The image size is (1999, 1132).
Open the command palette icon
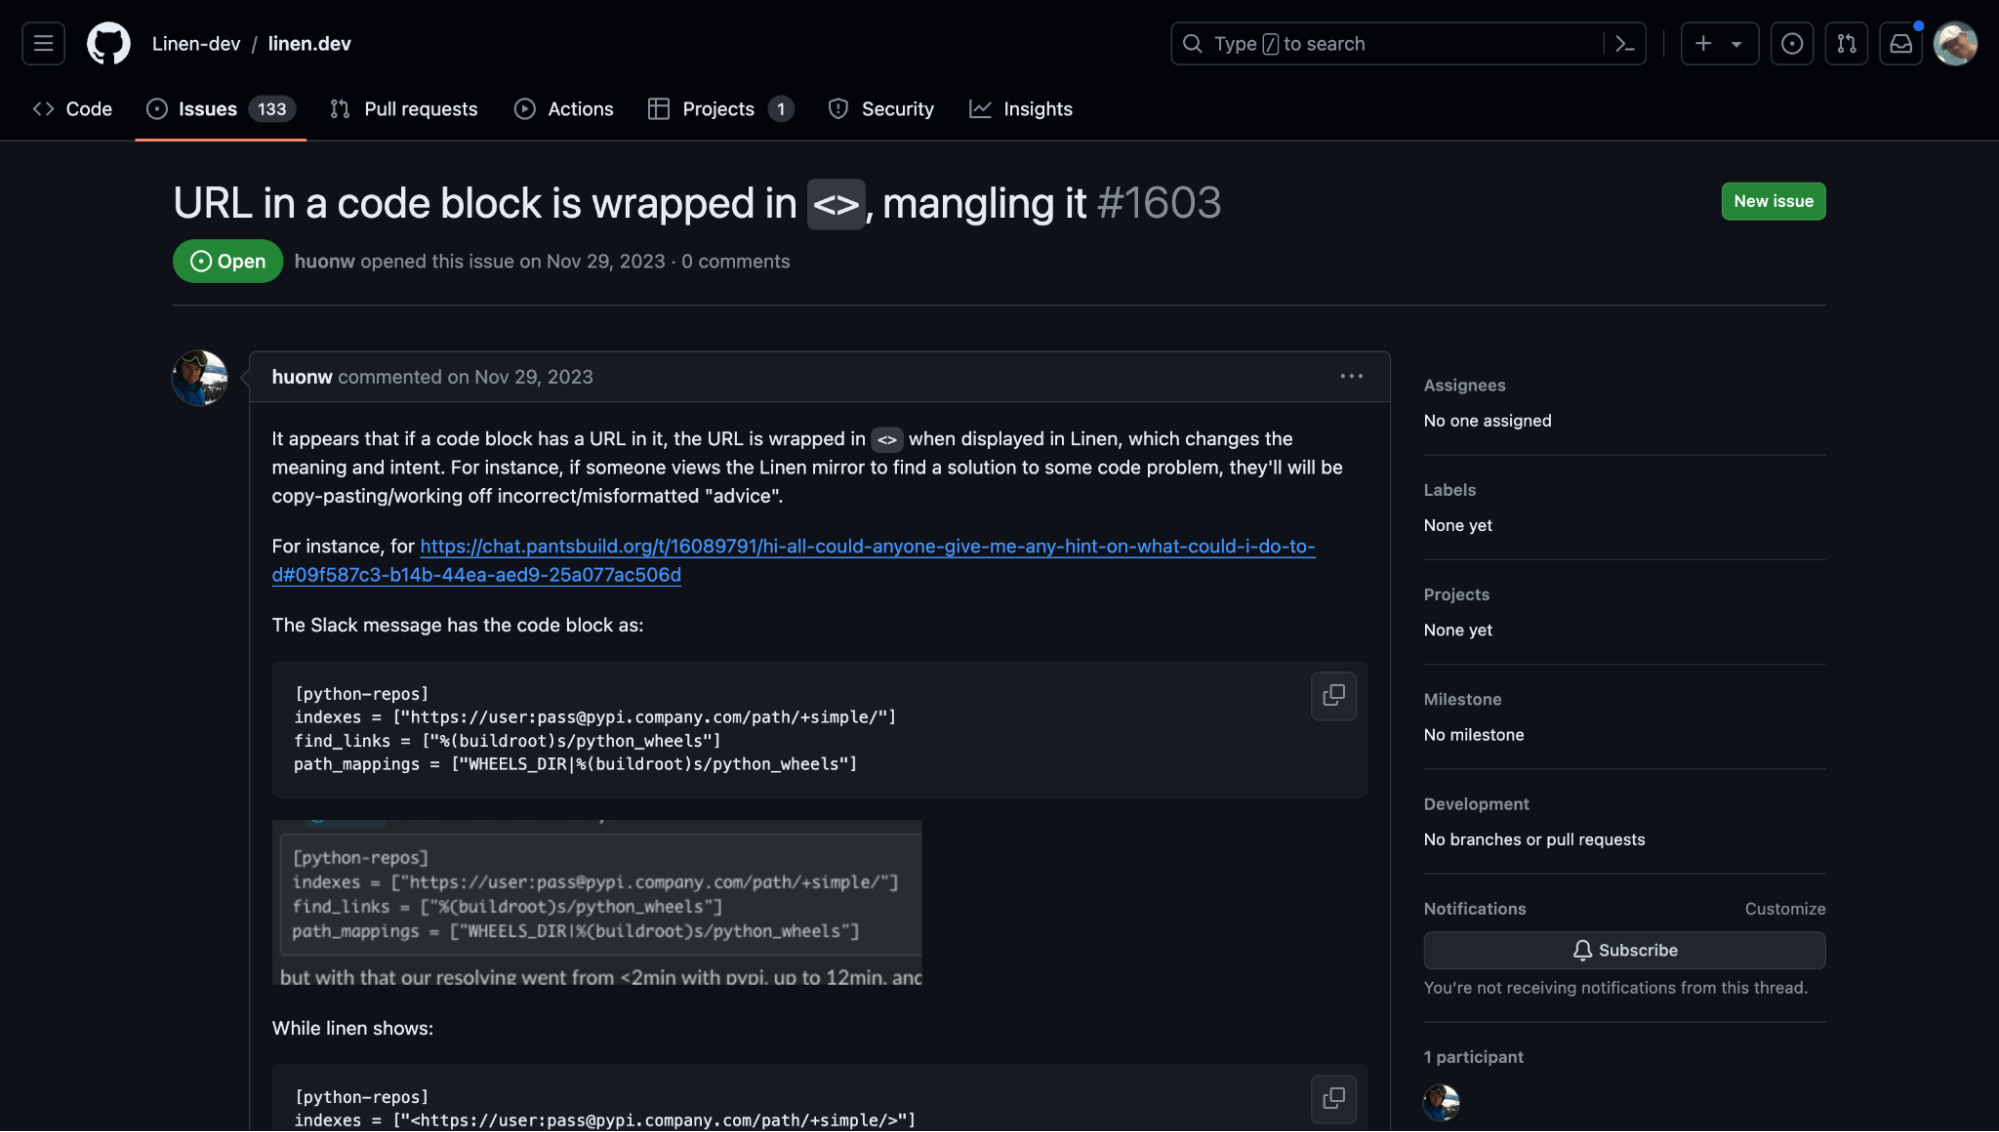coord(1625,44)
